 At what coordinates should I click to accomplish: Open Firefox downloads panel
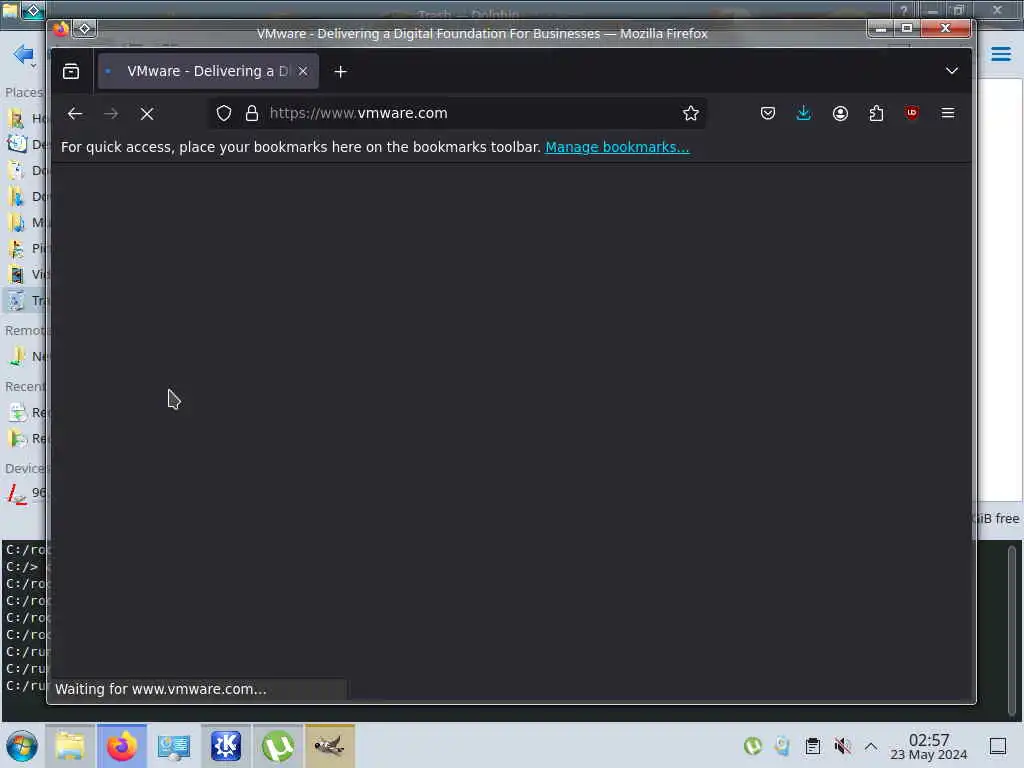pyautogui.click(x=804, y=113)
